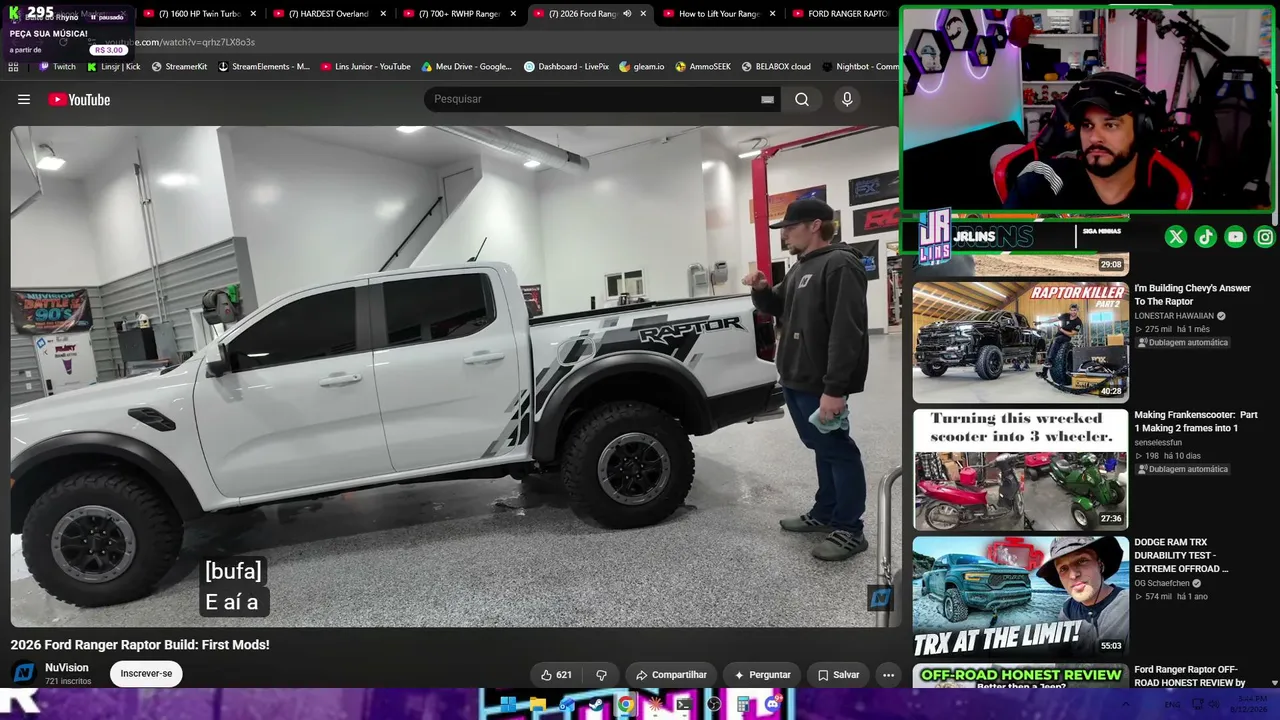Open the Ford Ranger Raptor OFF-ROAD HONEST REVIEW title

(1190, 677)
